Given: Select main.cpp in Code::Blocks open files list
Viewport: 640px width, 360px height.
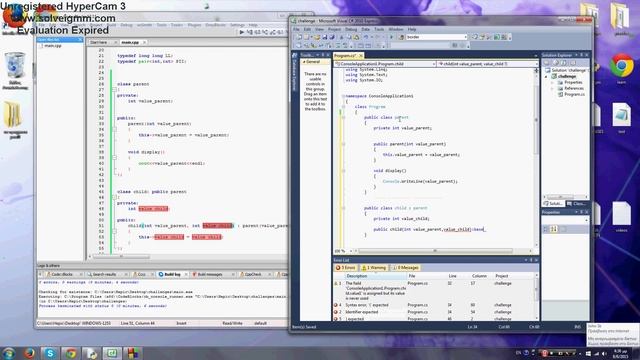Looking at the screenshot, I should point(53,46).
